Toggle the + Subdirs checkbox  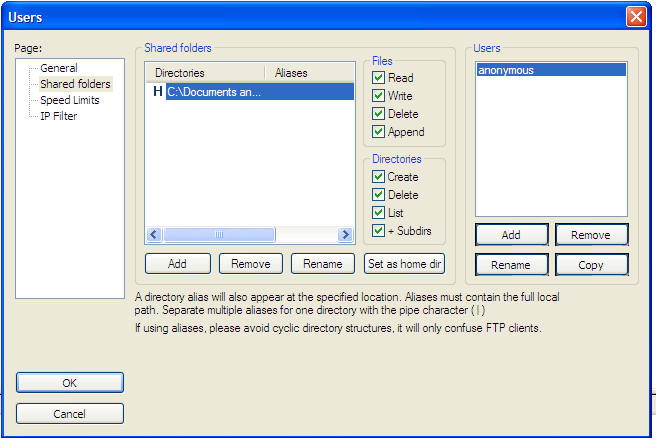pyautogui.click(x=378, y=231)
